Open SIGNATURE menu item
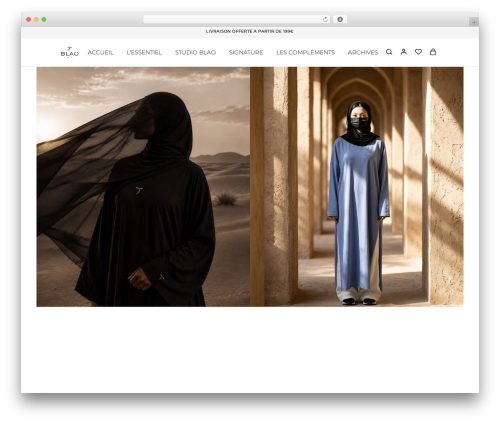This screenshot has height=423, width=500. tap(246, 52)
